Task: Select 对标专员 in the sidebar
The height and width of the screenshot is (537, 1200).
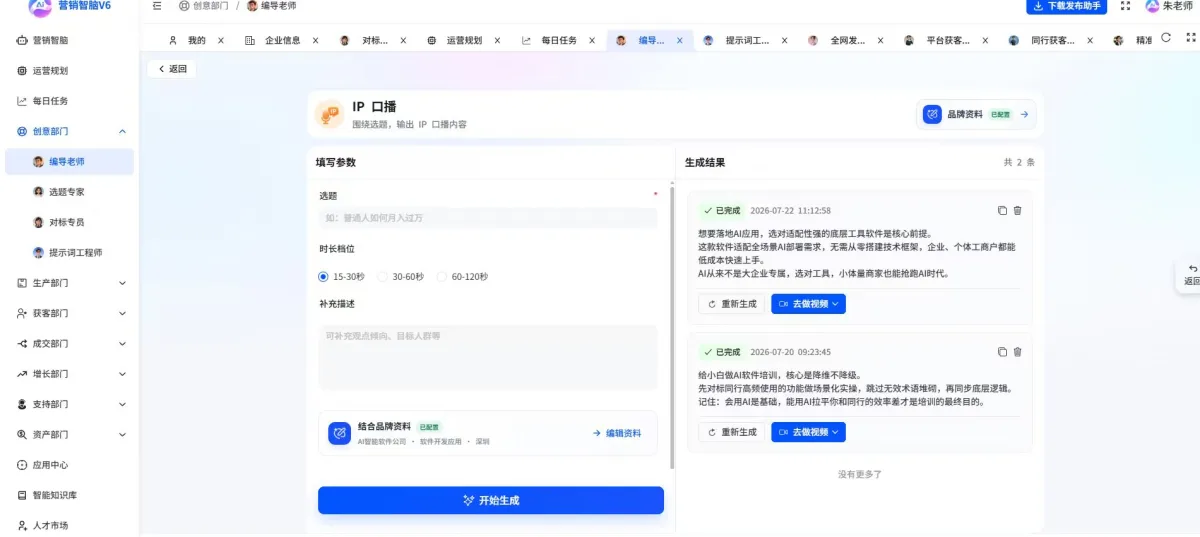Action: click(69, 222)
